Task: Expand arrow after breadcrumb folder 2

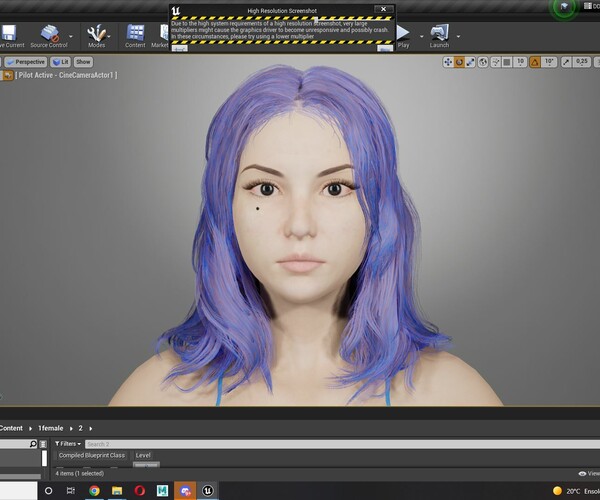Action: point(91,428)
